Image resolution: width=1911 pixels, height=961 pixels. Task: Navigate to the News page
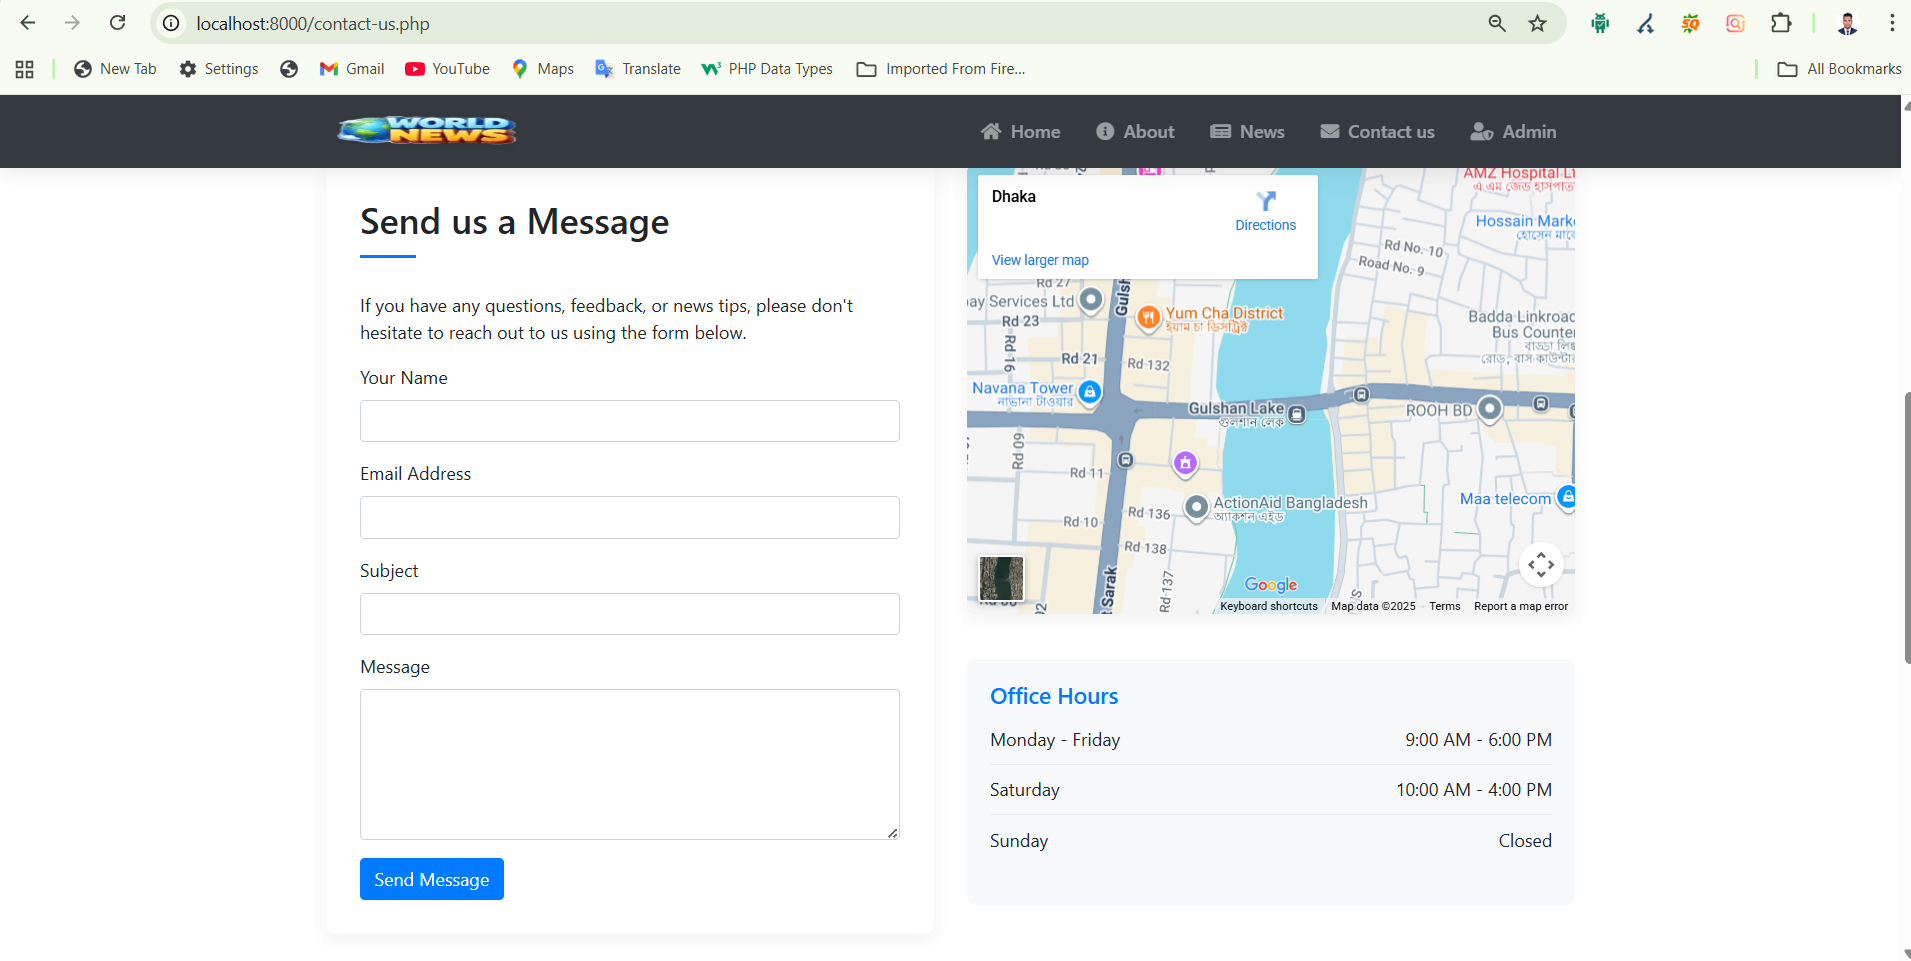point(1248,132)
